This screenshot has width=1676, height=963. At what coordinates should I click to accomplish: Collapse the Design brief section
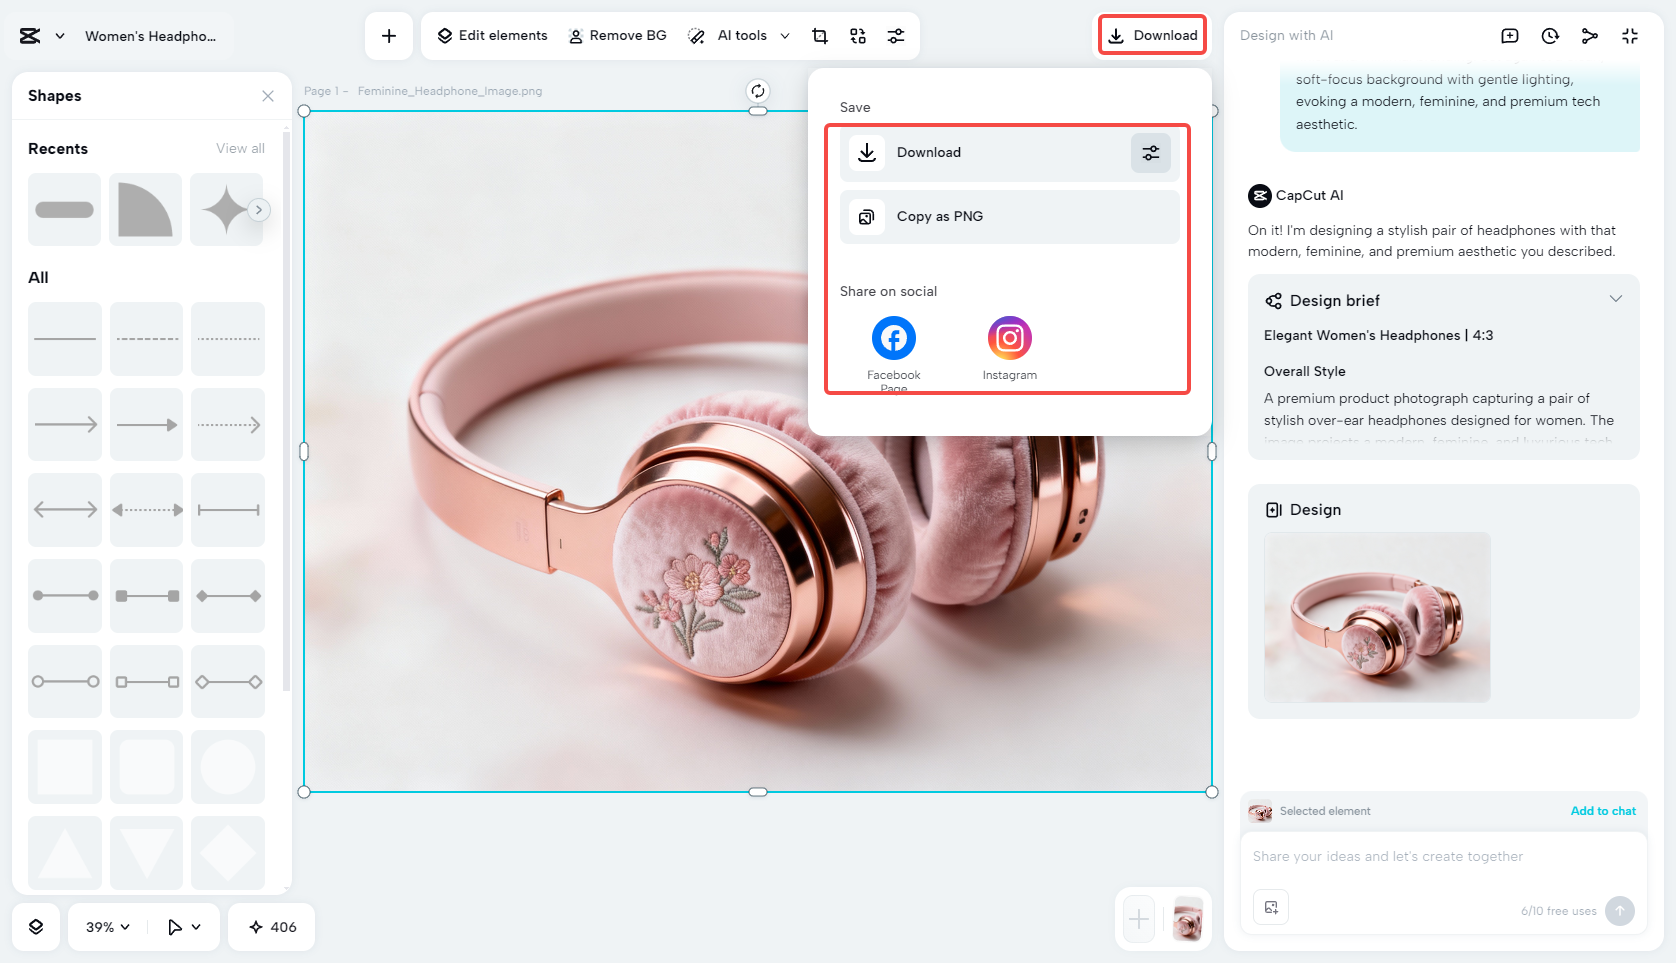1617,298
